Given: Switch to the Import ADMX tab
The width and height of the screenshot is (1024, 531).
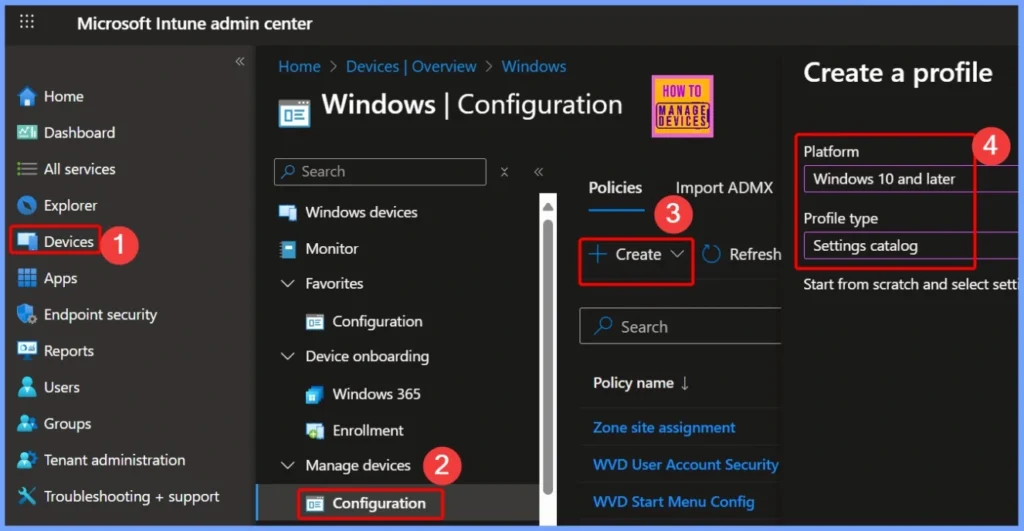Looking at the screenshot, I should [724, 187].
